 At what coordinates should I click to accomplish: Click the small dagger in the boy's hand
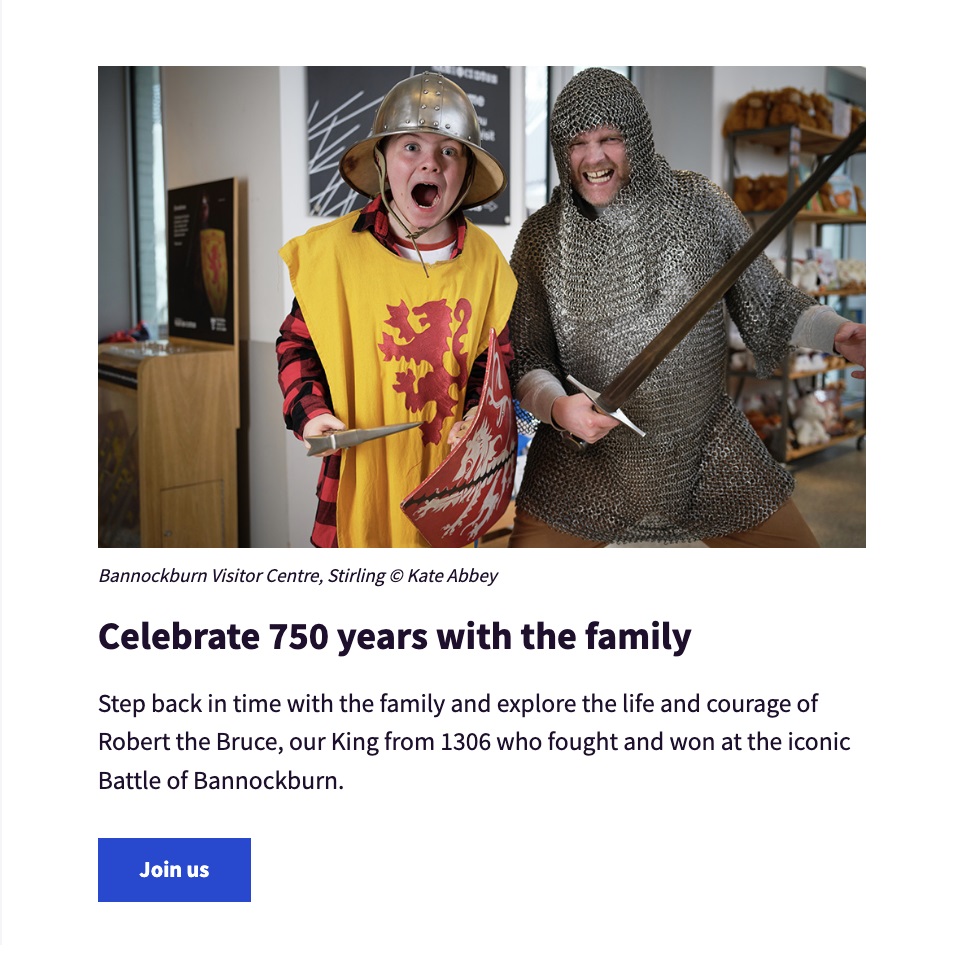tap(362, 436)
